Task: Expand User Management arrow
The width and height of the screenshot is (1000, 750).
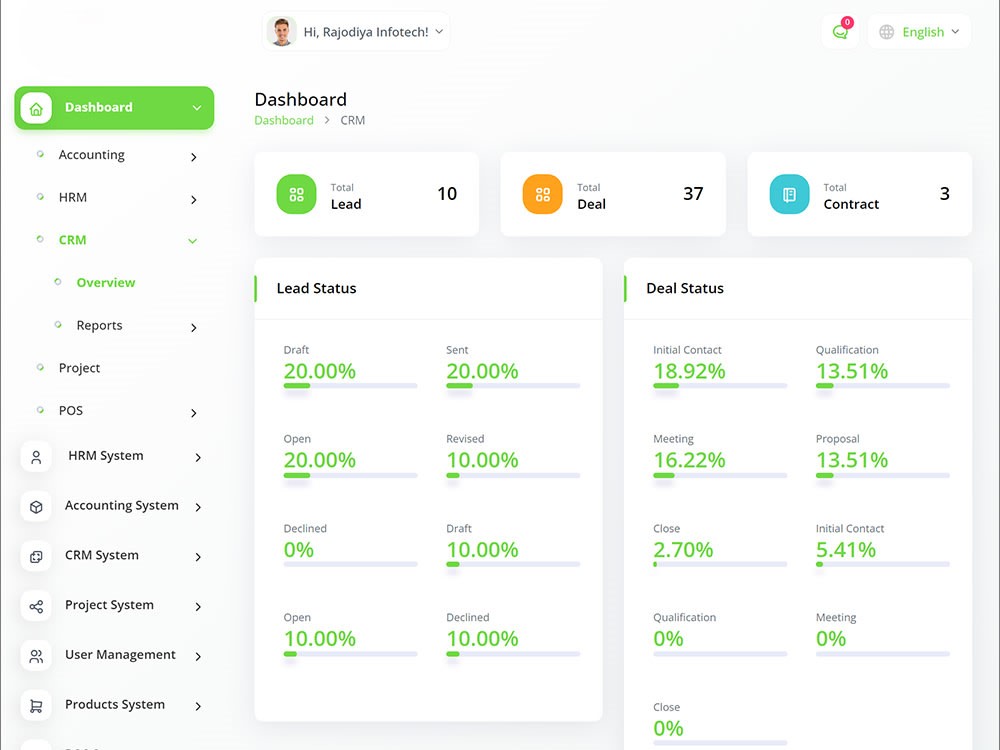Action: (x=198, y=656)
